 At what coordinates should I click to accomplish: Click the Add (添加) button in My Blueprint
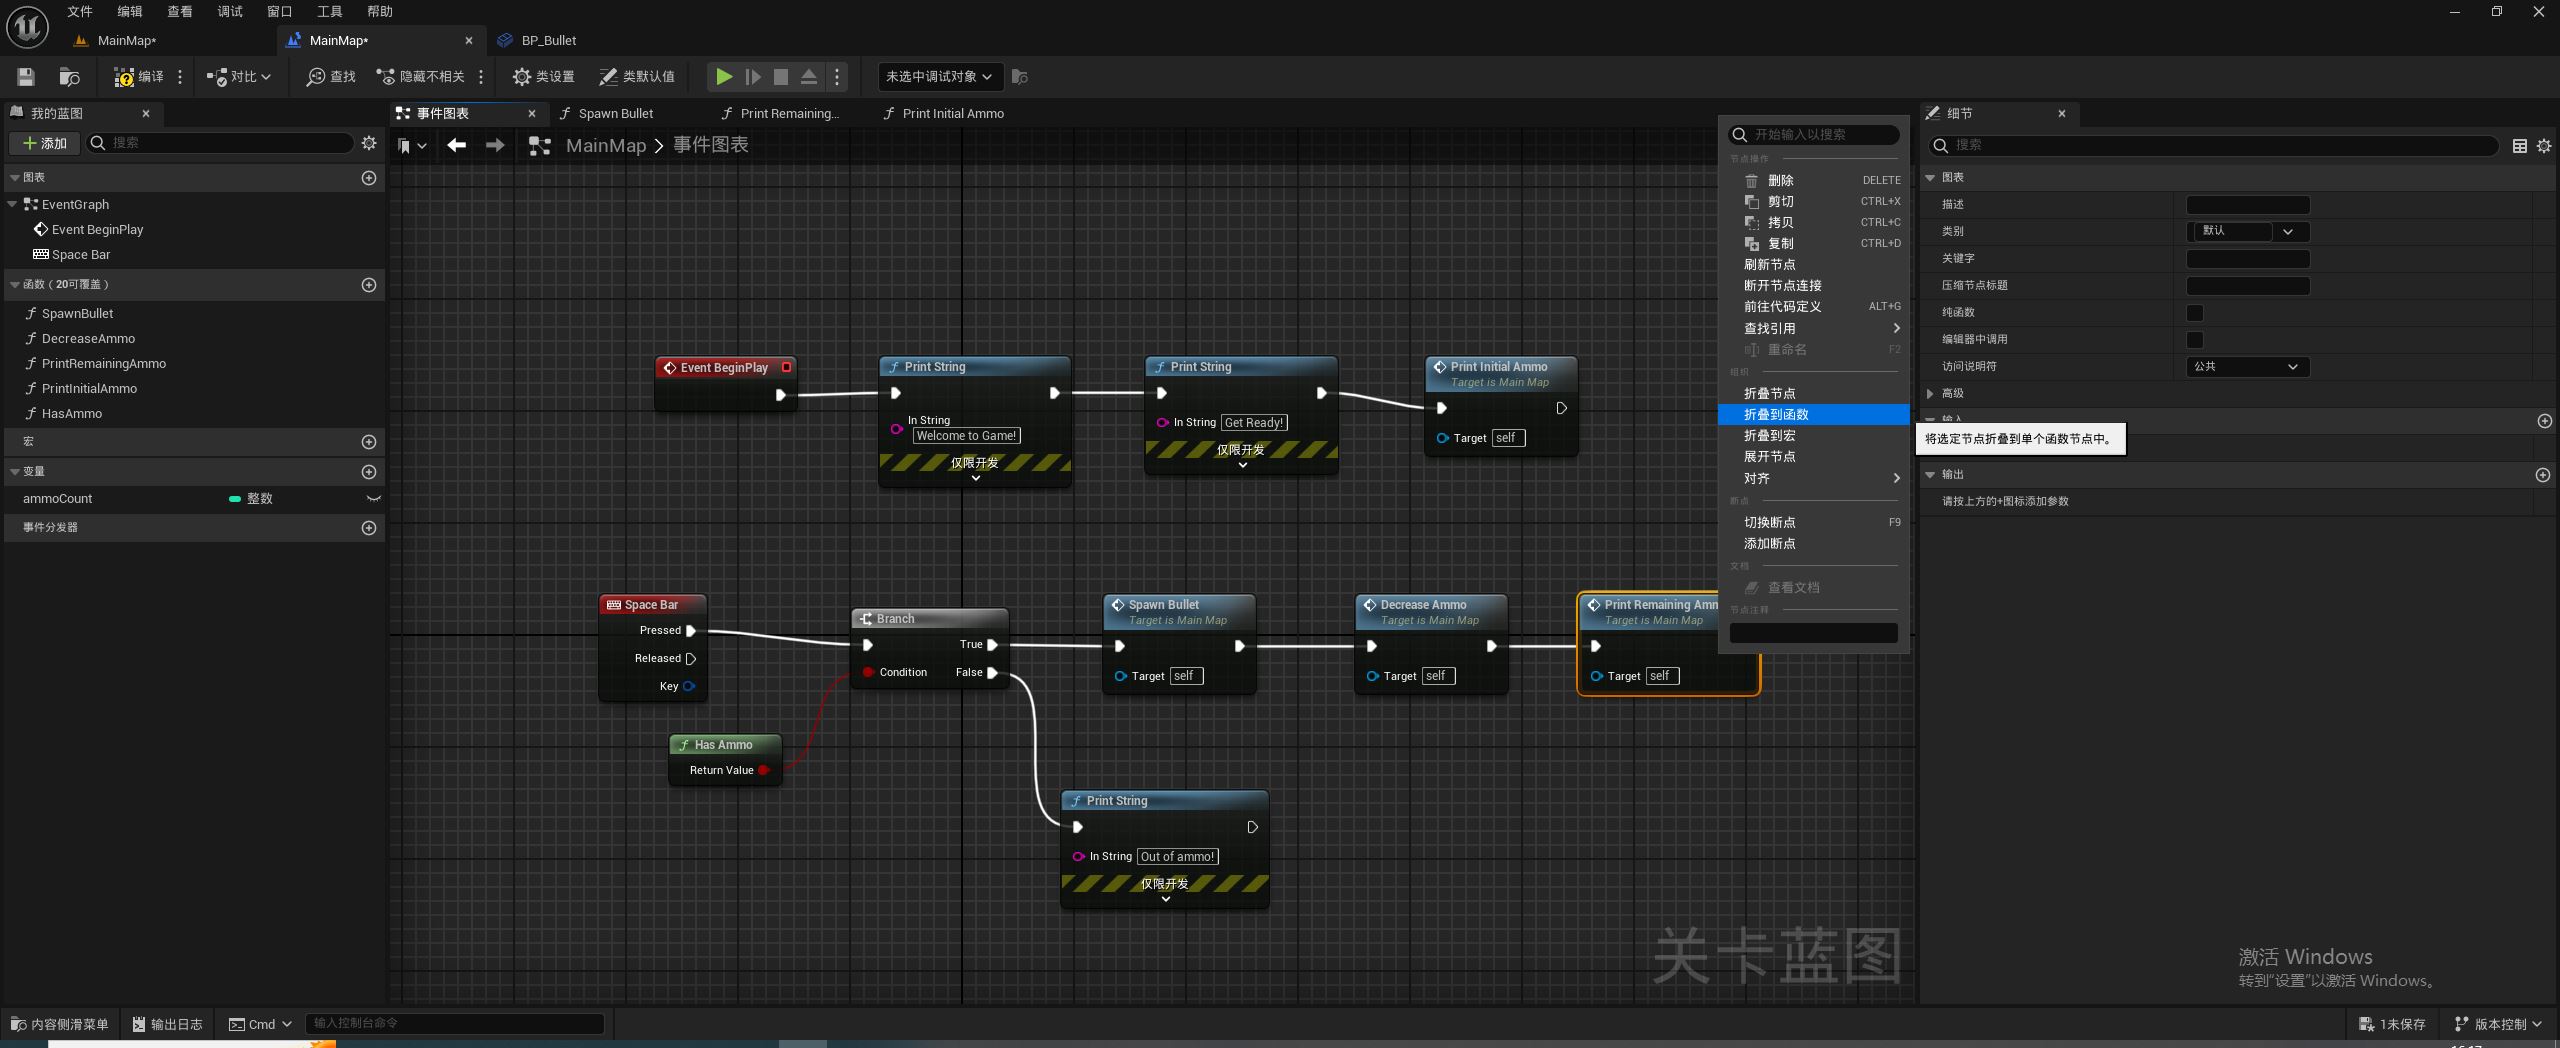click(x=45, y=143)
